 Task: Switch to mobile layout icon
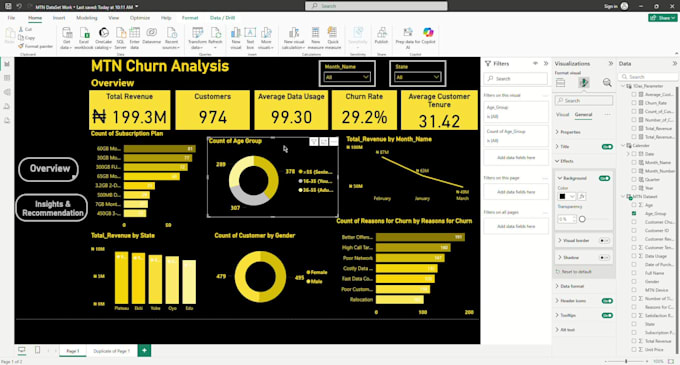click(37, 350)
